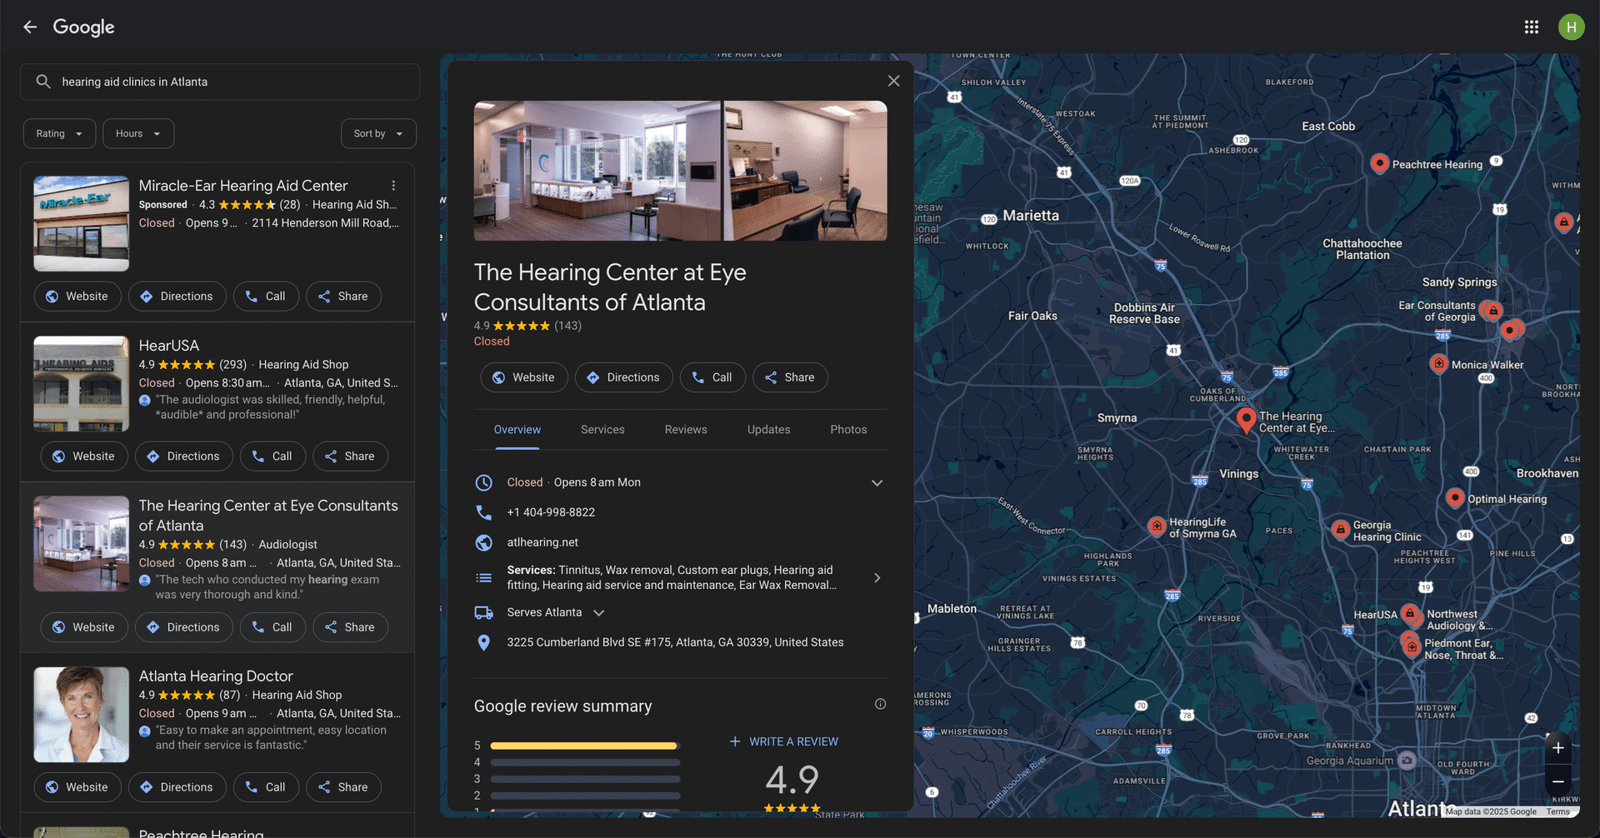The width and height of the screenshot is (1600, 838).
Task: Open the Rating filter dropdown
Action: [60, 134]
